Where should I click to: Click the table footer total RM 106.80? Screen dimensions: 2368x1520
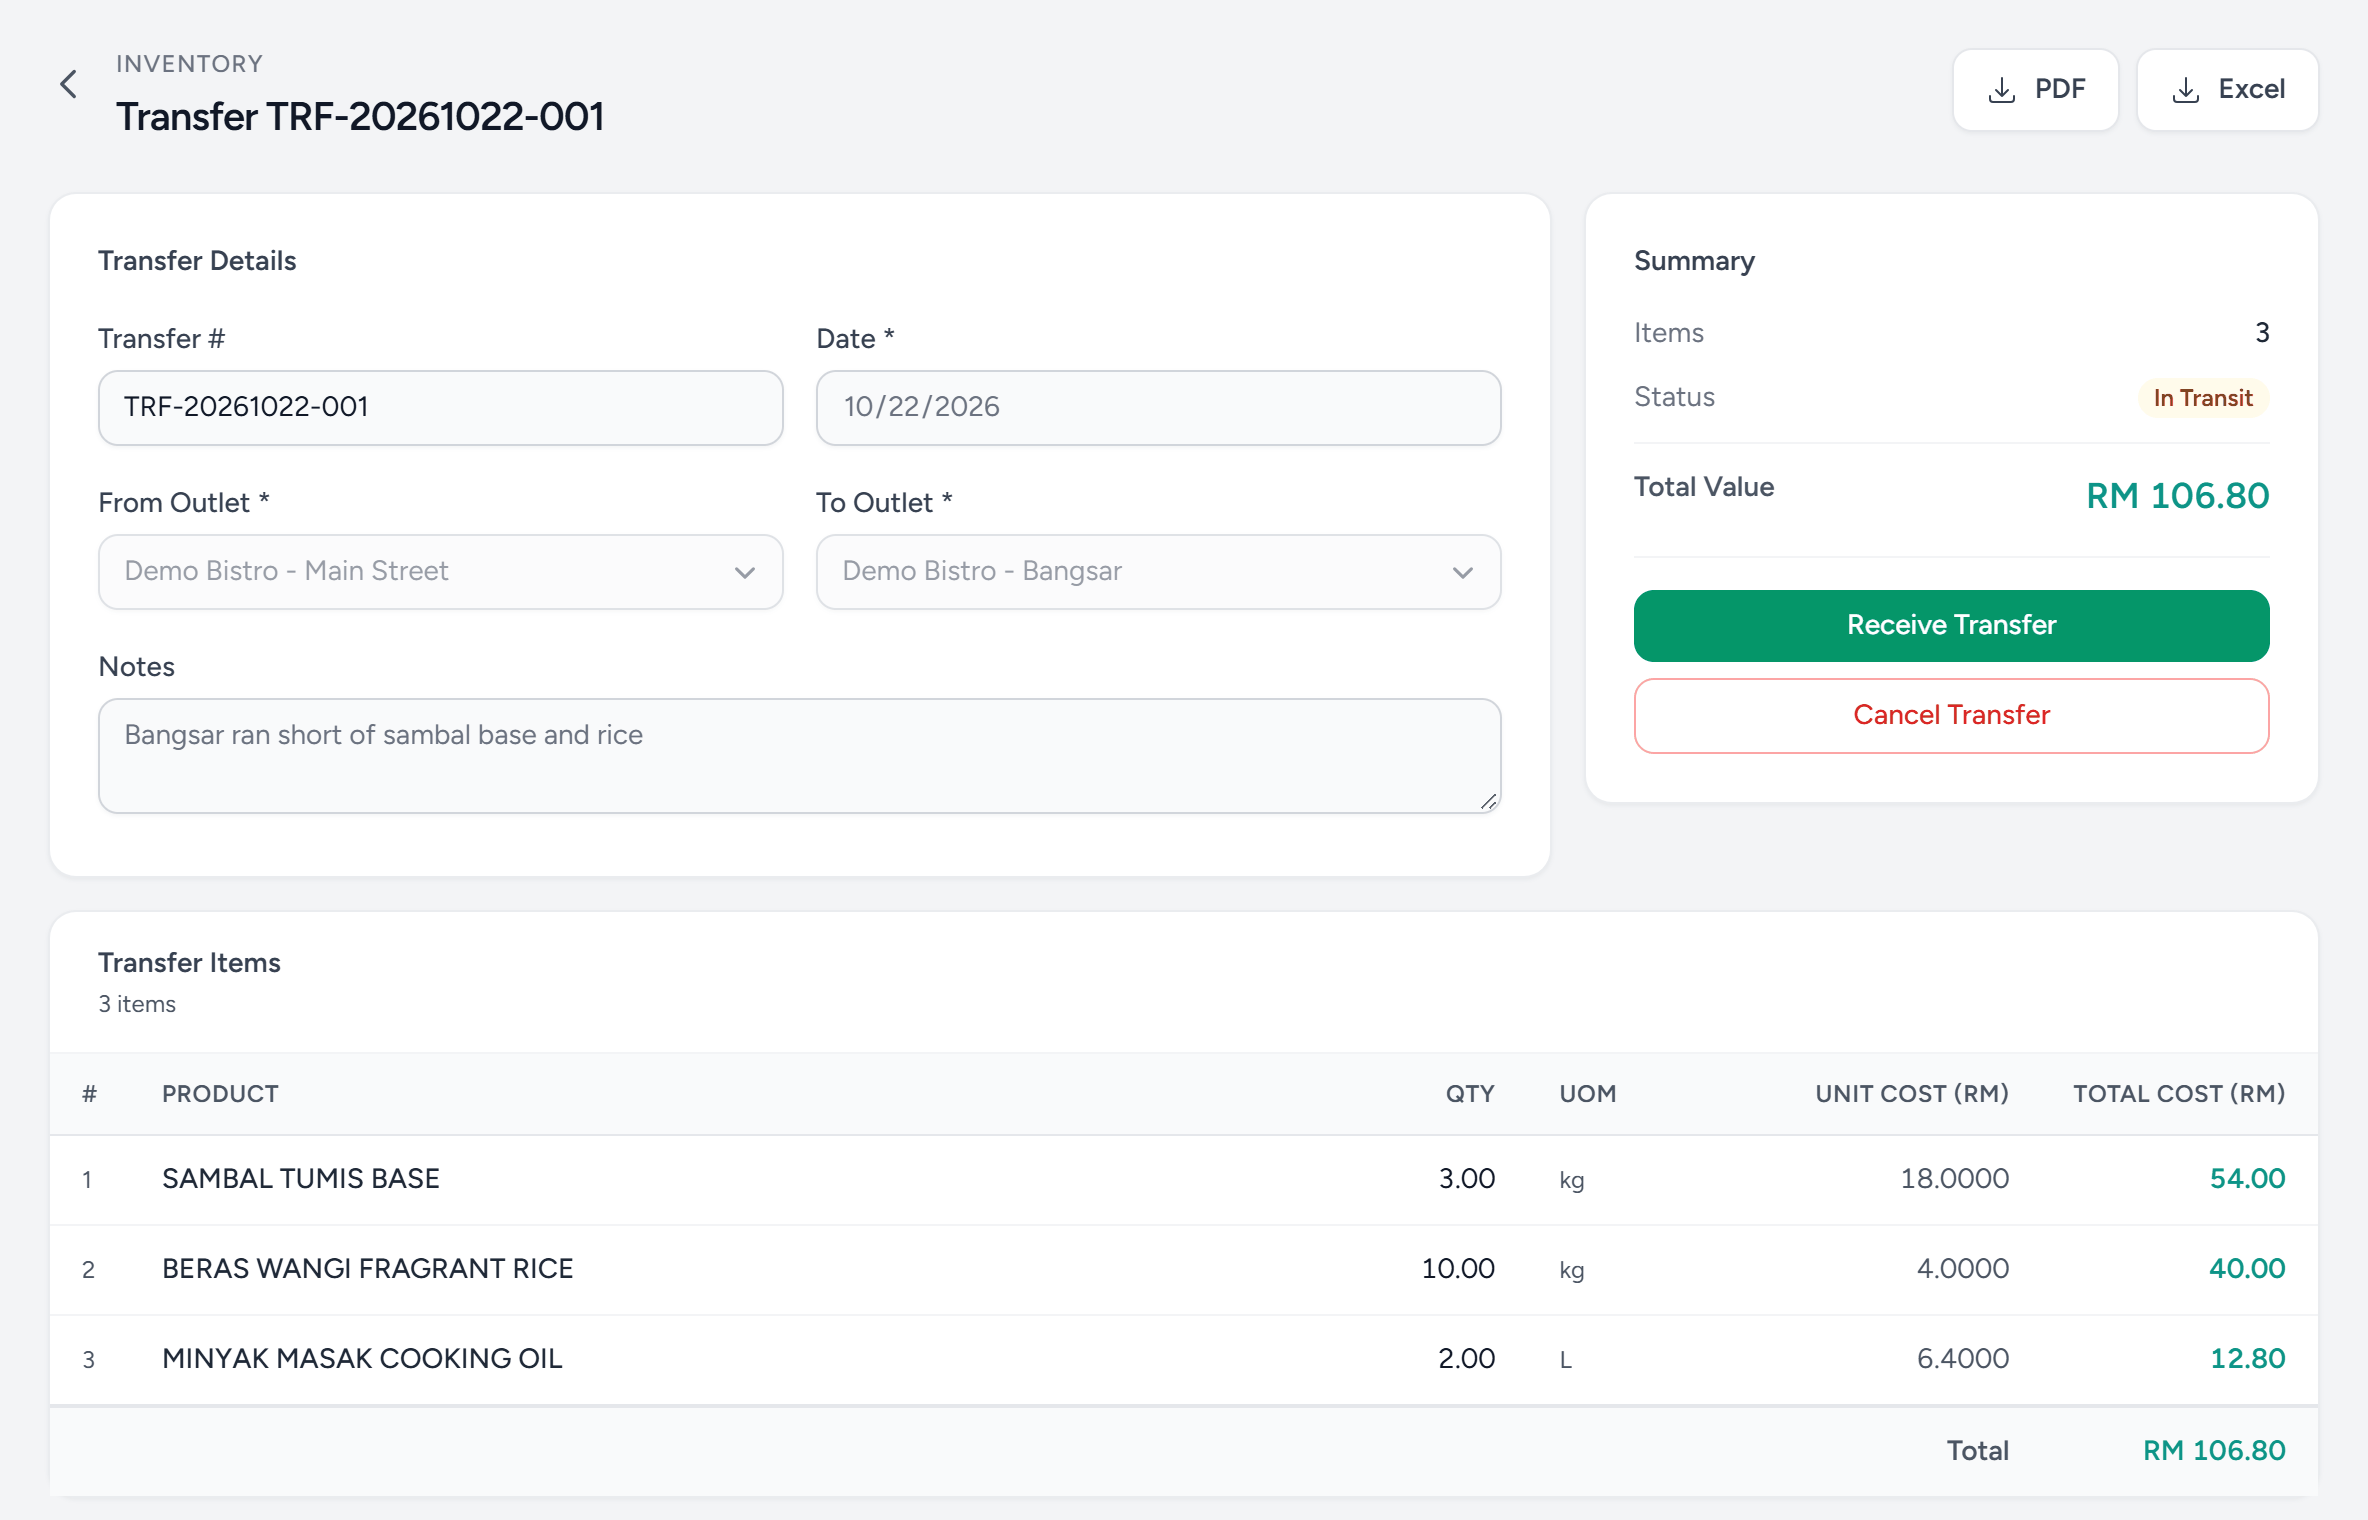click(x=2214, y=1451)
